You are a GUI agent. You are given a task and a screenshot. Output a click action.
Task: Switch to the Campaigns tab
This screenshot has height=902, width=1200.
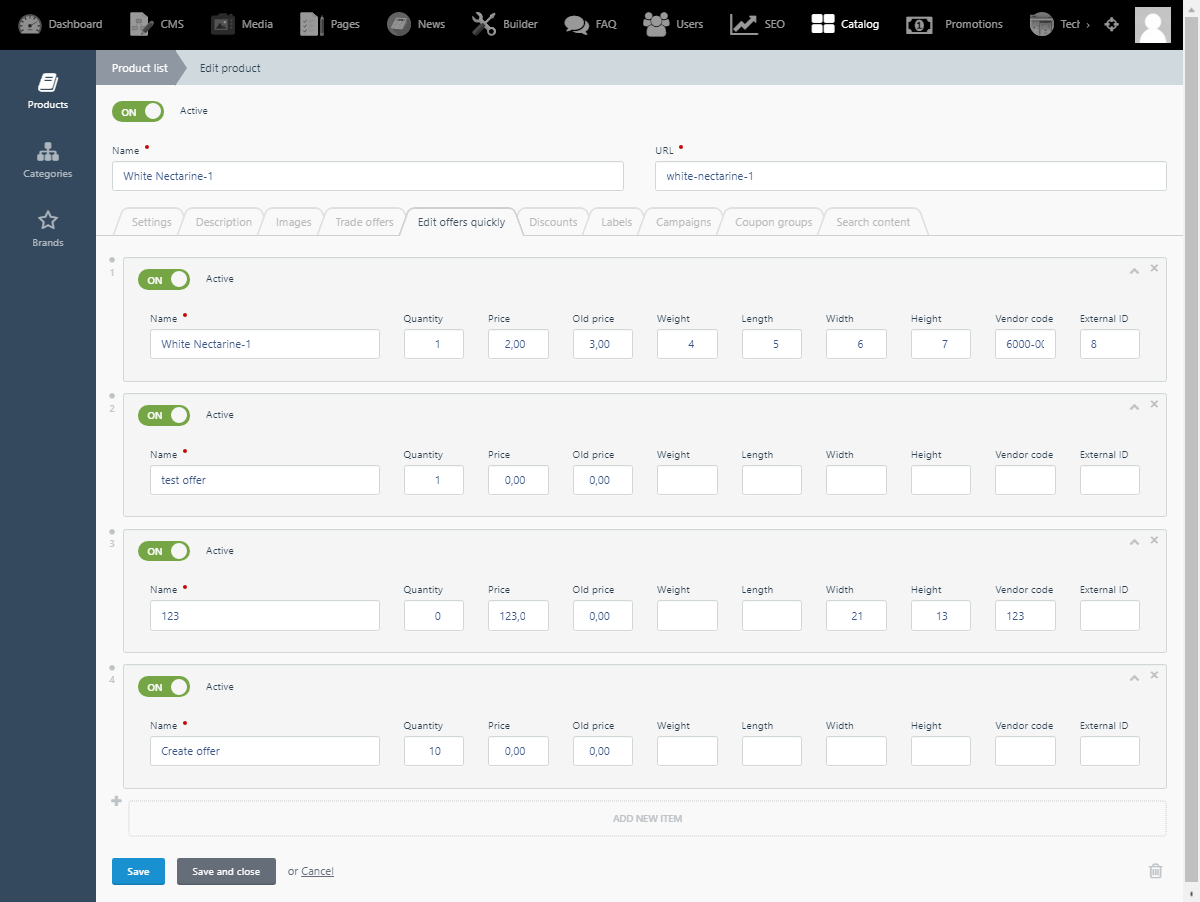[683, 222]
